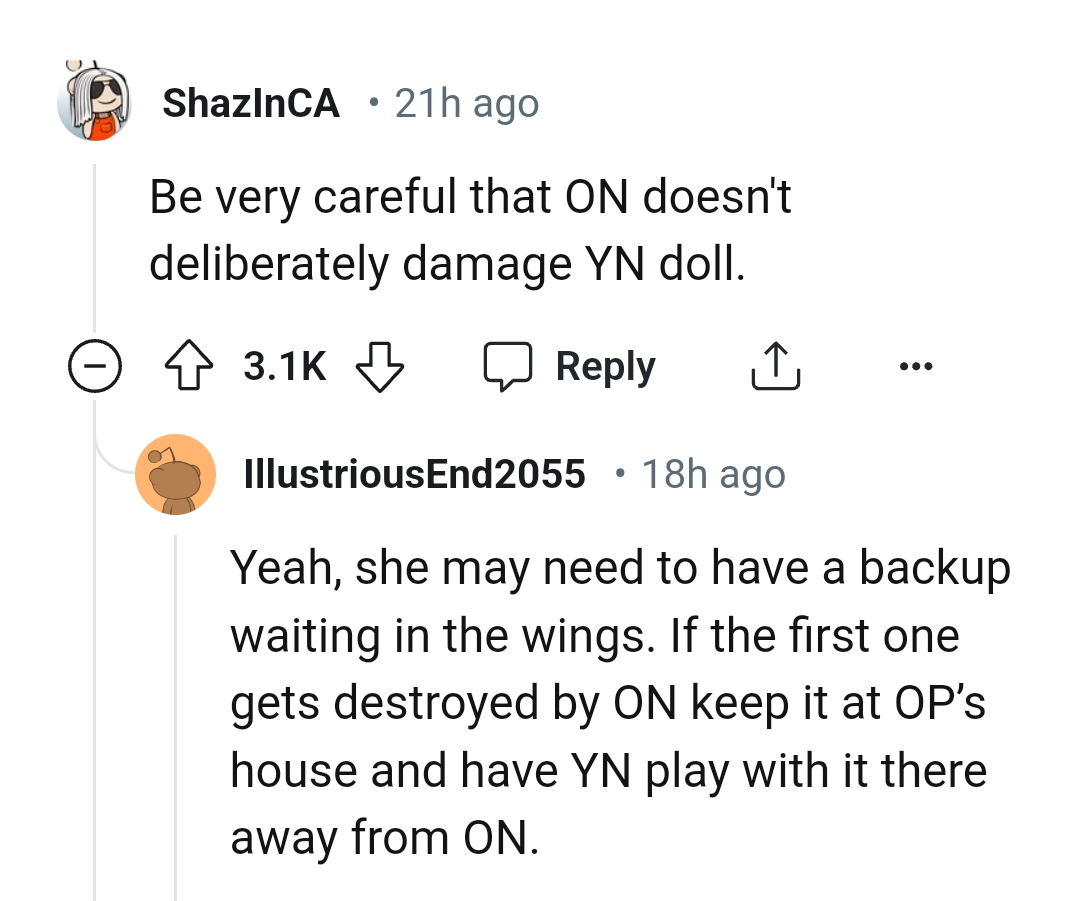Open ShazInCA's profile via username
Screen dimensions: 1080x901
(252, 101)
